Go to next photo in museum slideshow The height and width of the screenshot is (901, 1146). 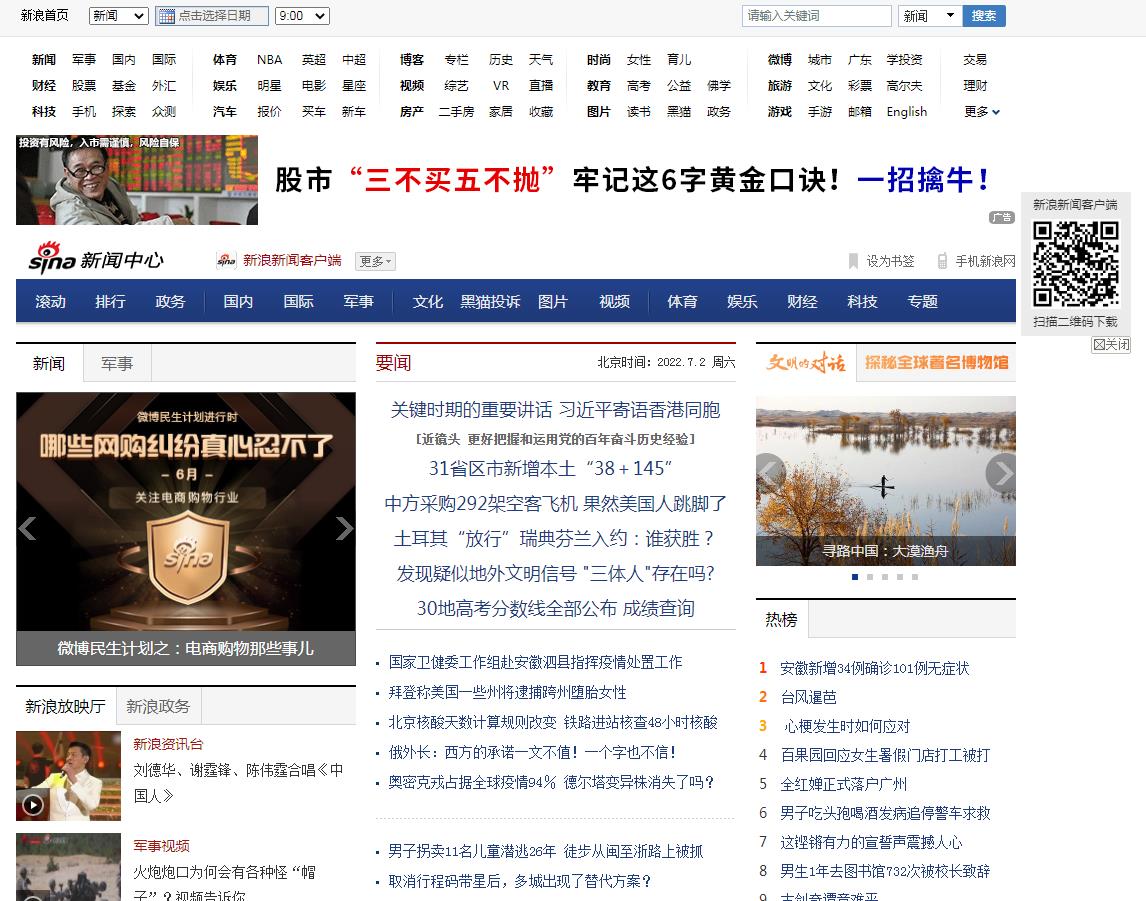1001,473
